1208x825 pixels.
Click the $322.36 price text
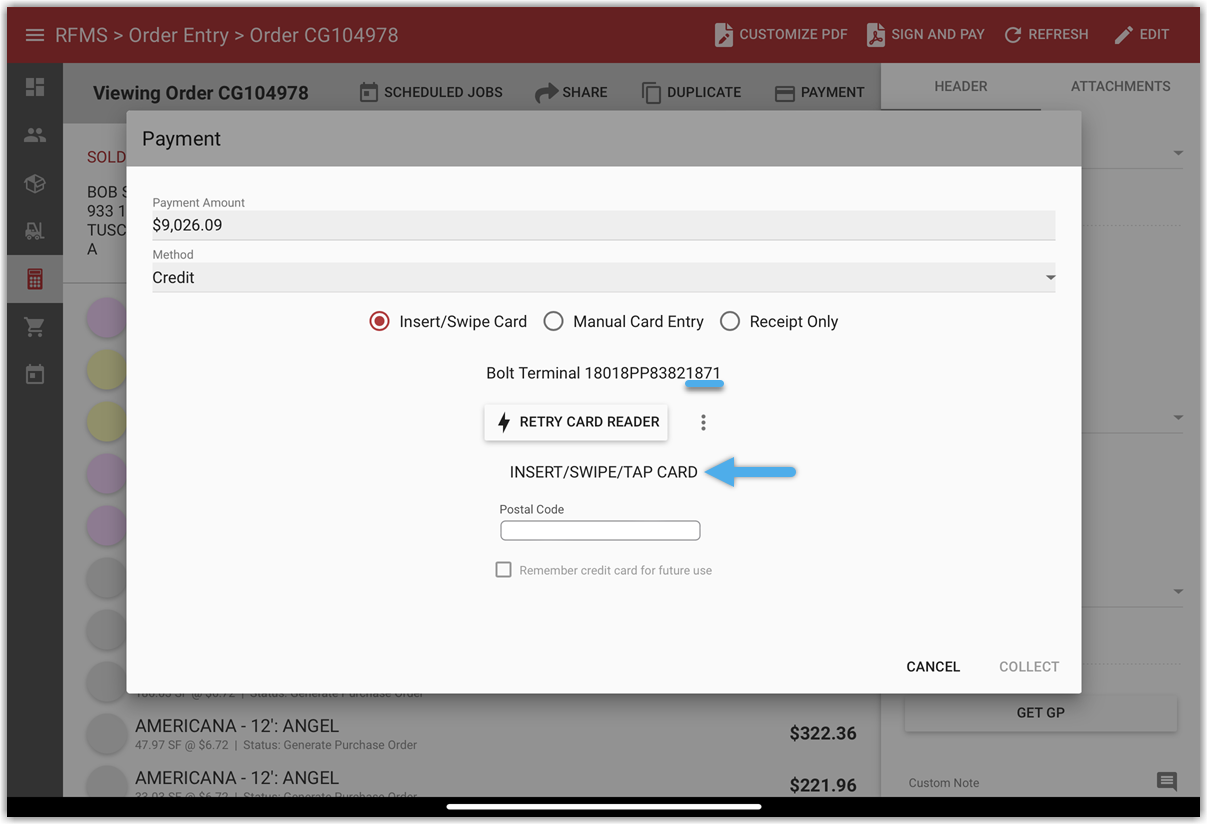click(x=823, y=733)
